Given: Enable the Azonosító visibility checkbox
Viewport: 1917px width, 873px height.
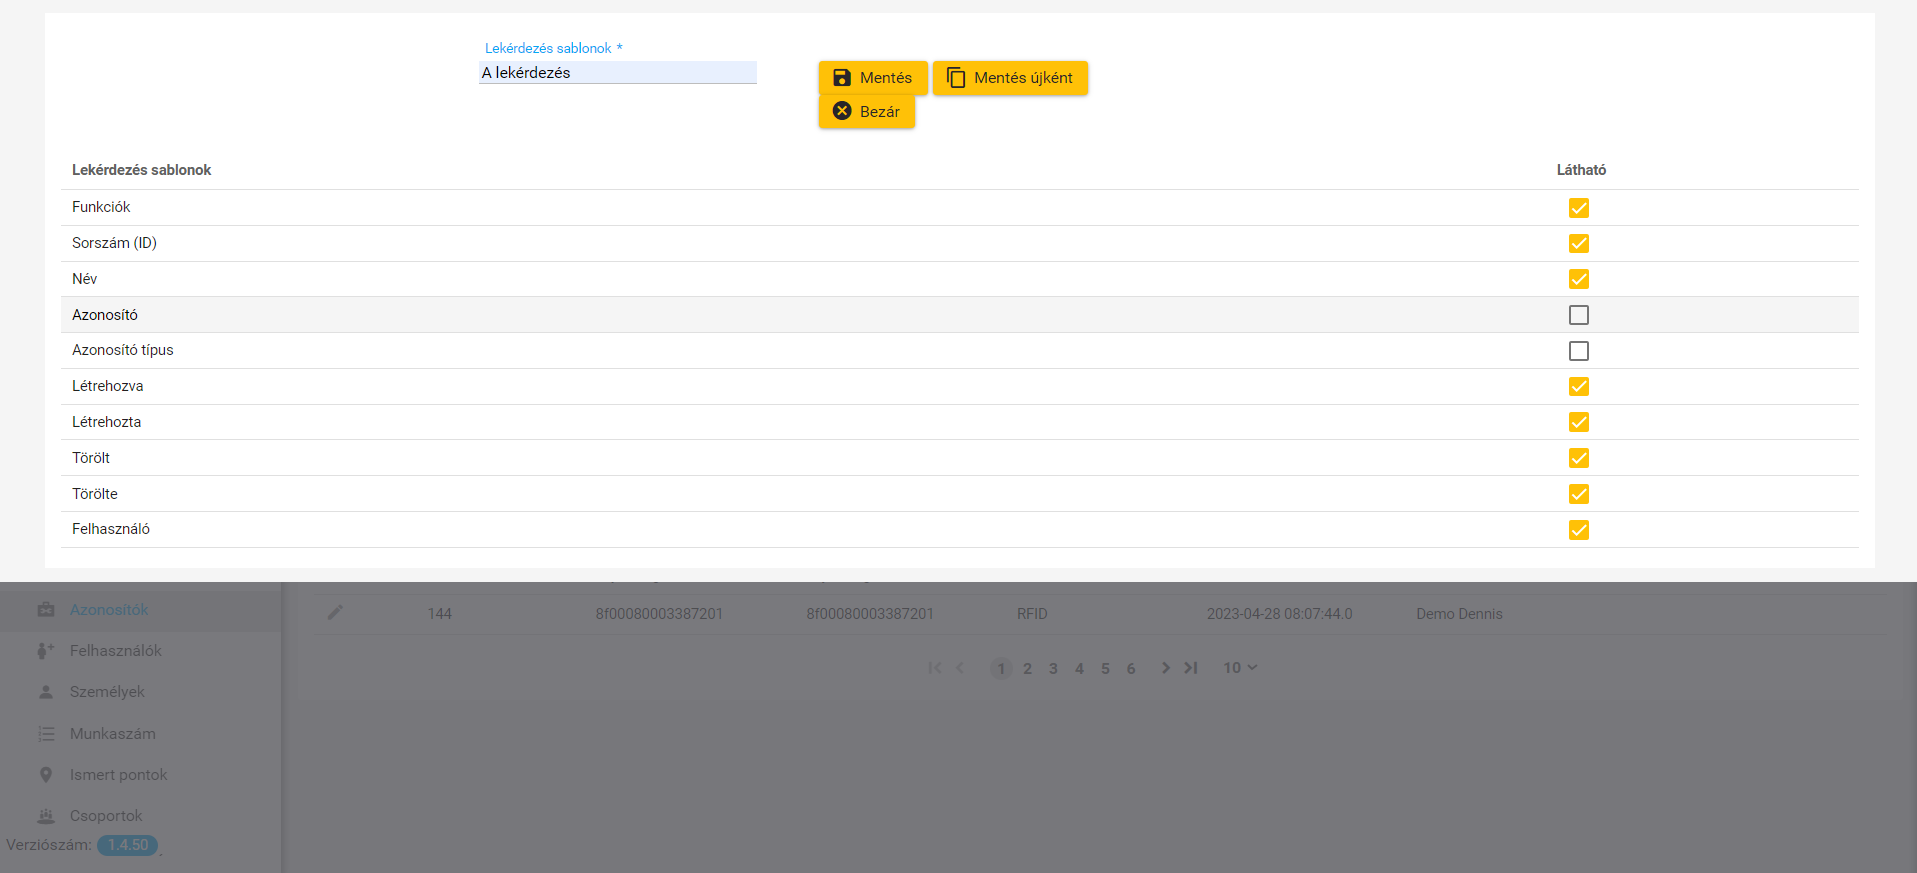Looking at the screenshot, I should click(x=1578, y=315).
